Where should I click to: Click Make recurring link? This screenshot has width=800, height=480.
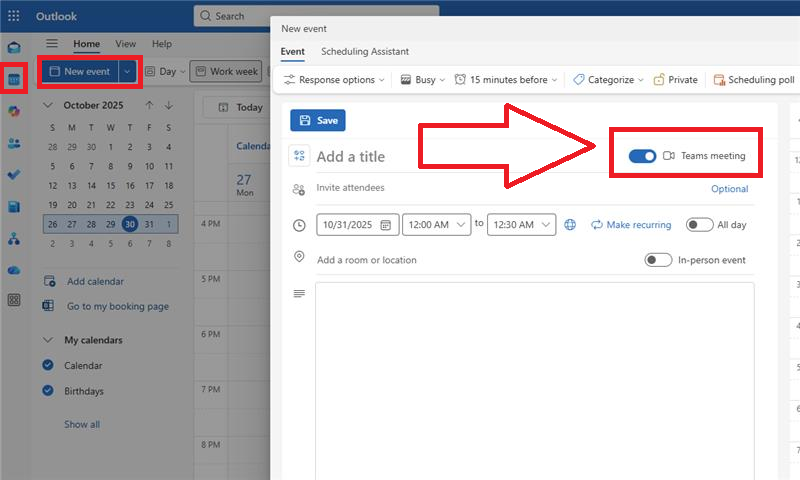point(631,224)
